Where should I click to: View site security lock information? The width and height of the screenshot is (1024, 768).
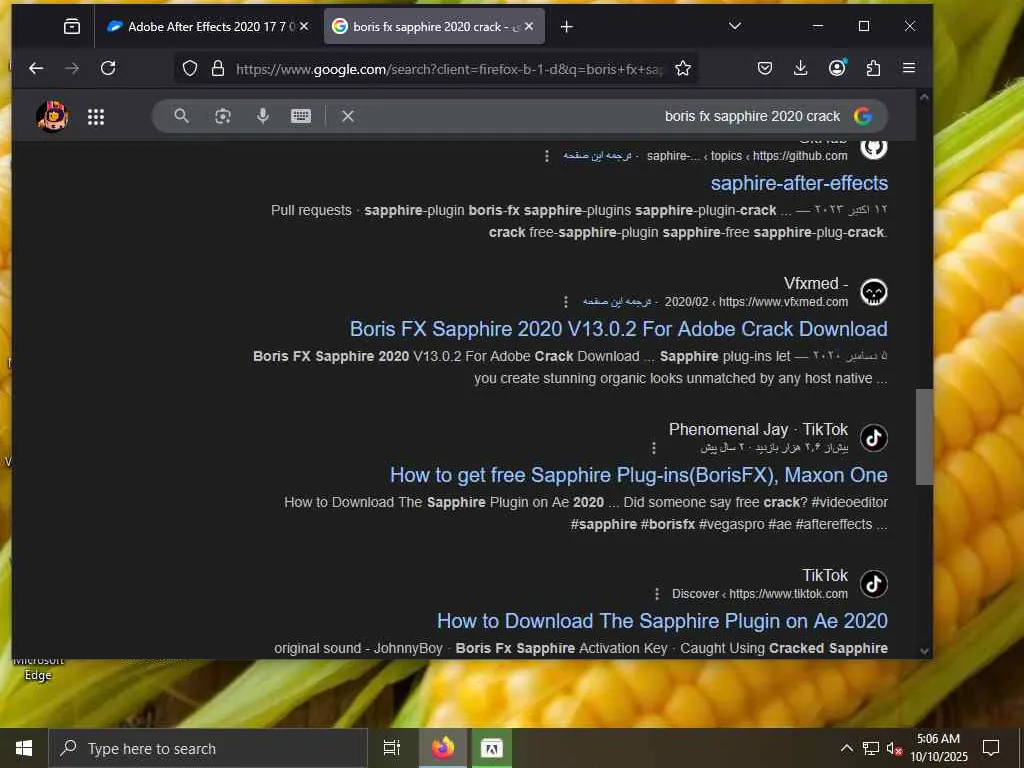218,68
